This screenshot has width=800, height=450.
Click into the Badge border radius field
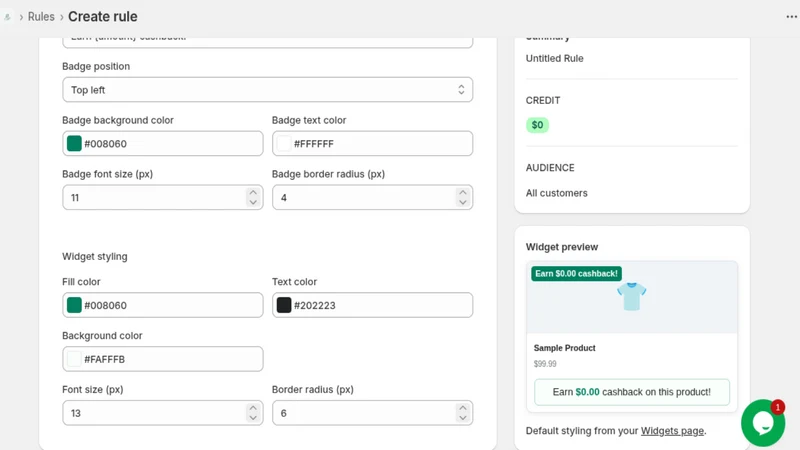[x=372, y=197]
